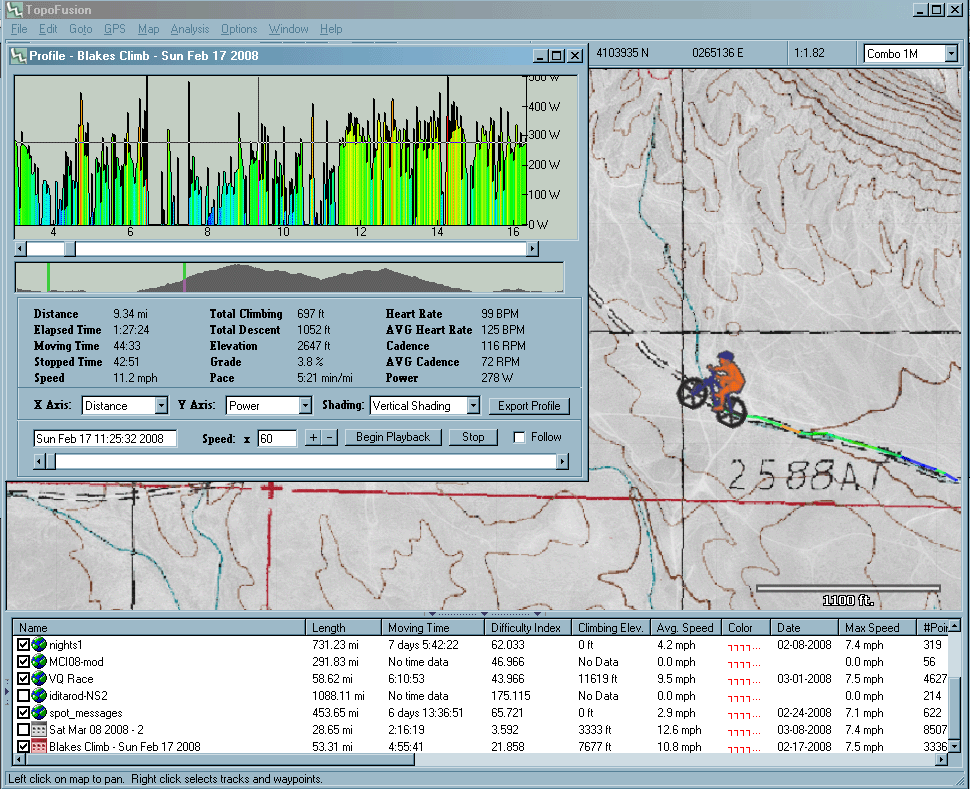Click the Begin Playback button
The height and width of the screenshot is (789, 970).
point(393,437)
